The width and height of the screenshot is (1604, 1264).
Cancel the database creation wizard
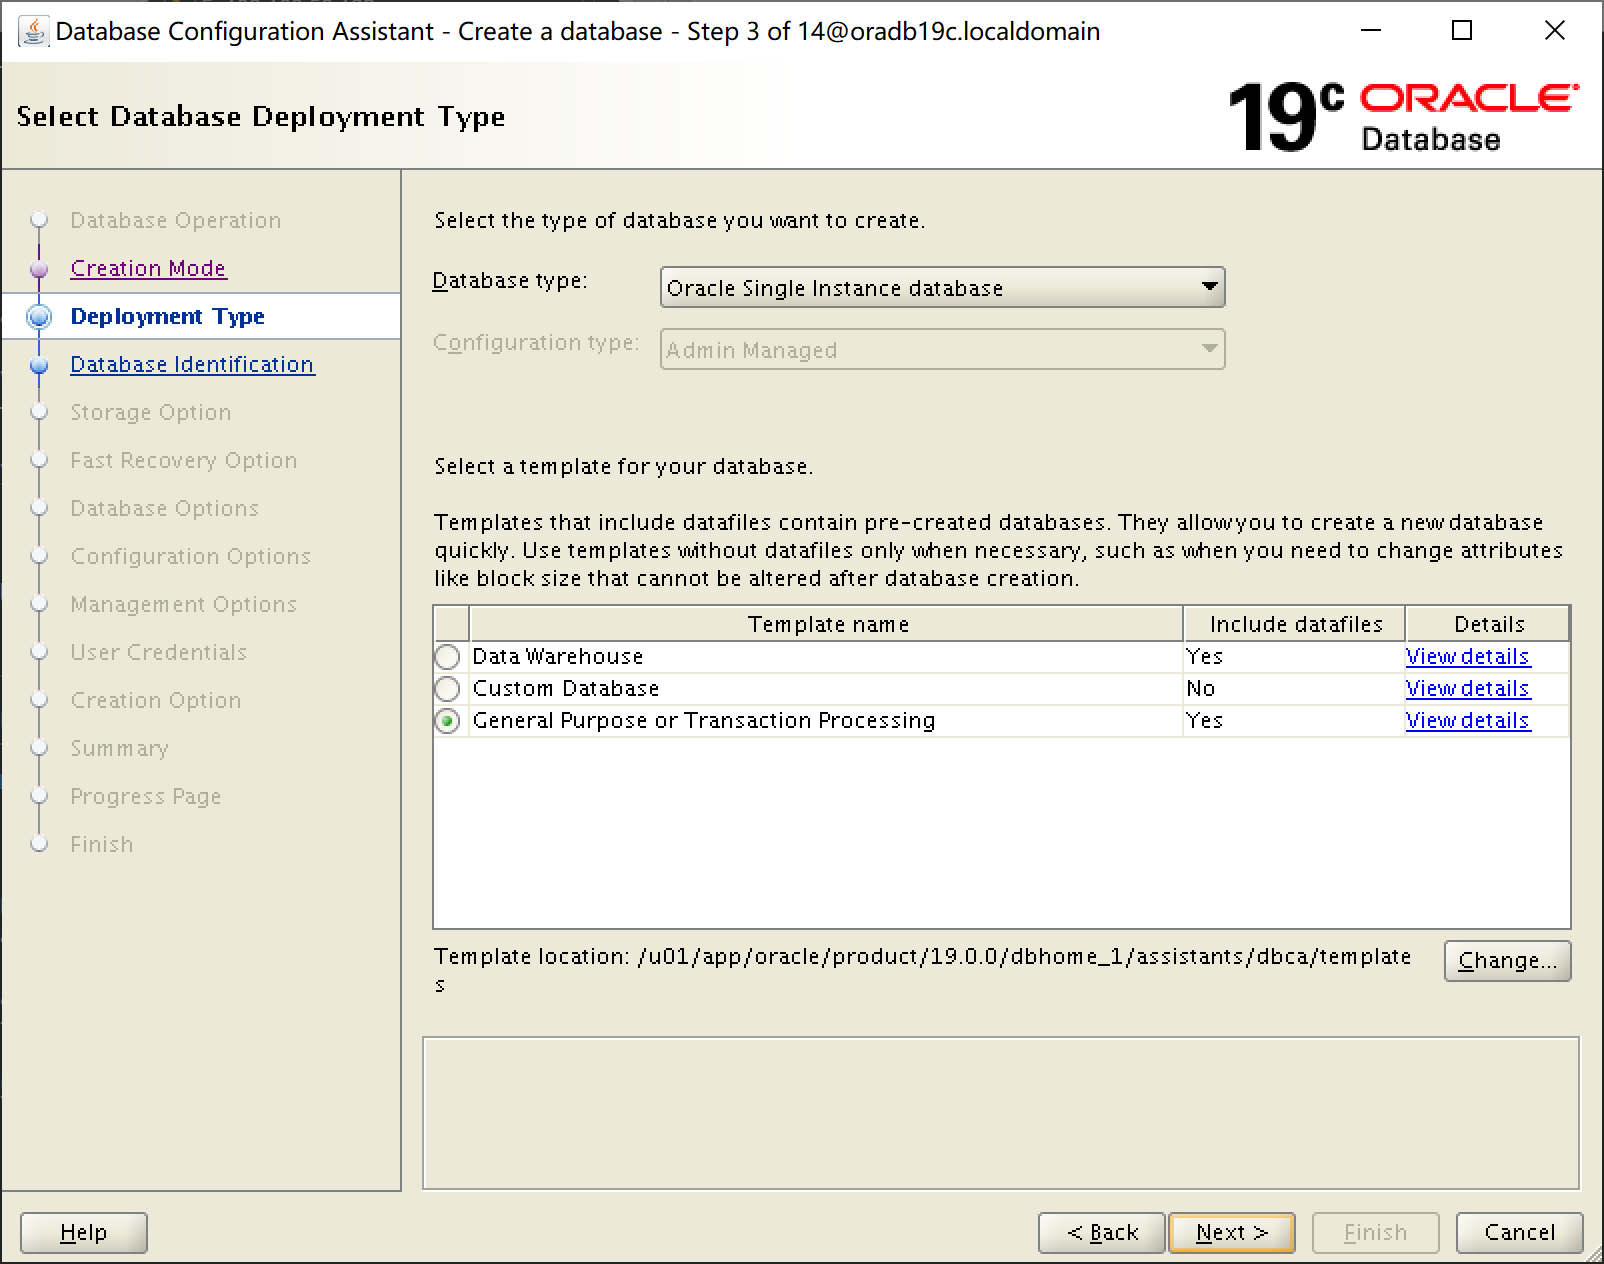1519,1232
